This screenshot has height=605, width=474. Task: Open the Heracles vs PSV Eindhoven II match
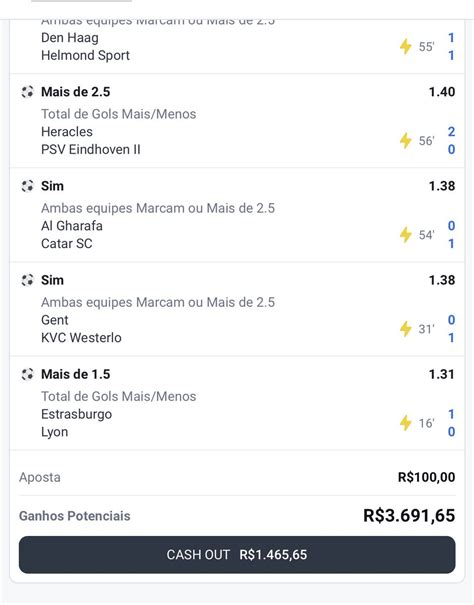(91, 140)
